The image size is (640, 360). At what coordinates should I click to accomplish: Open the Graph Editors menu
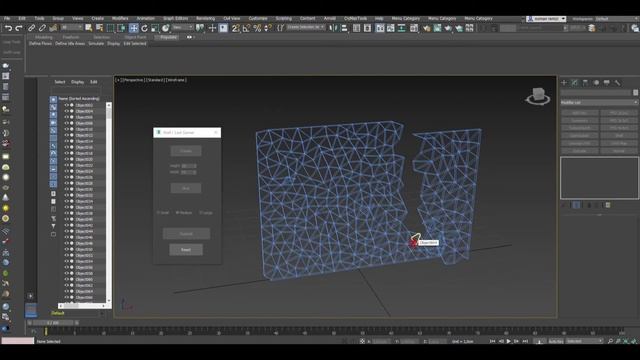point(176,18)
